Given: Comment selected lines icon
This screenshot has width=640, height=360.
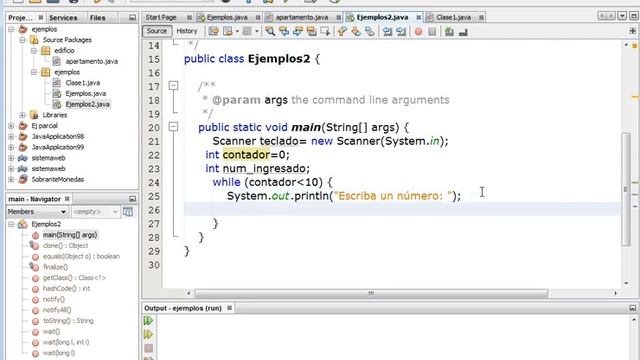Looking at the screenshot, I should tap(449, 31).
